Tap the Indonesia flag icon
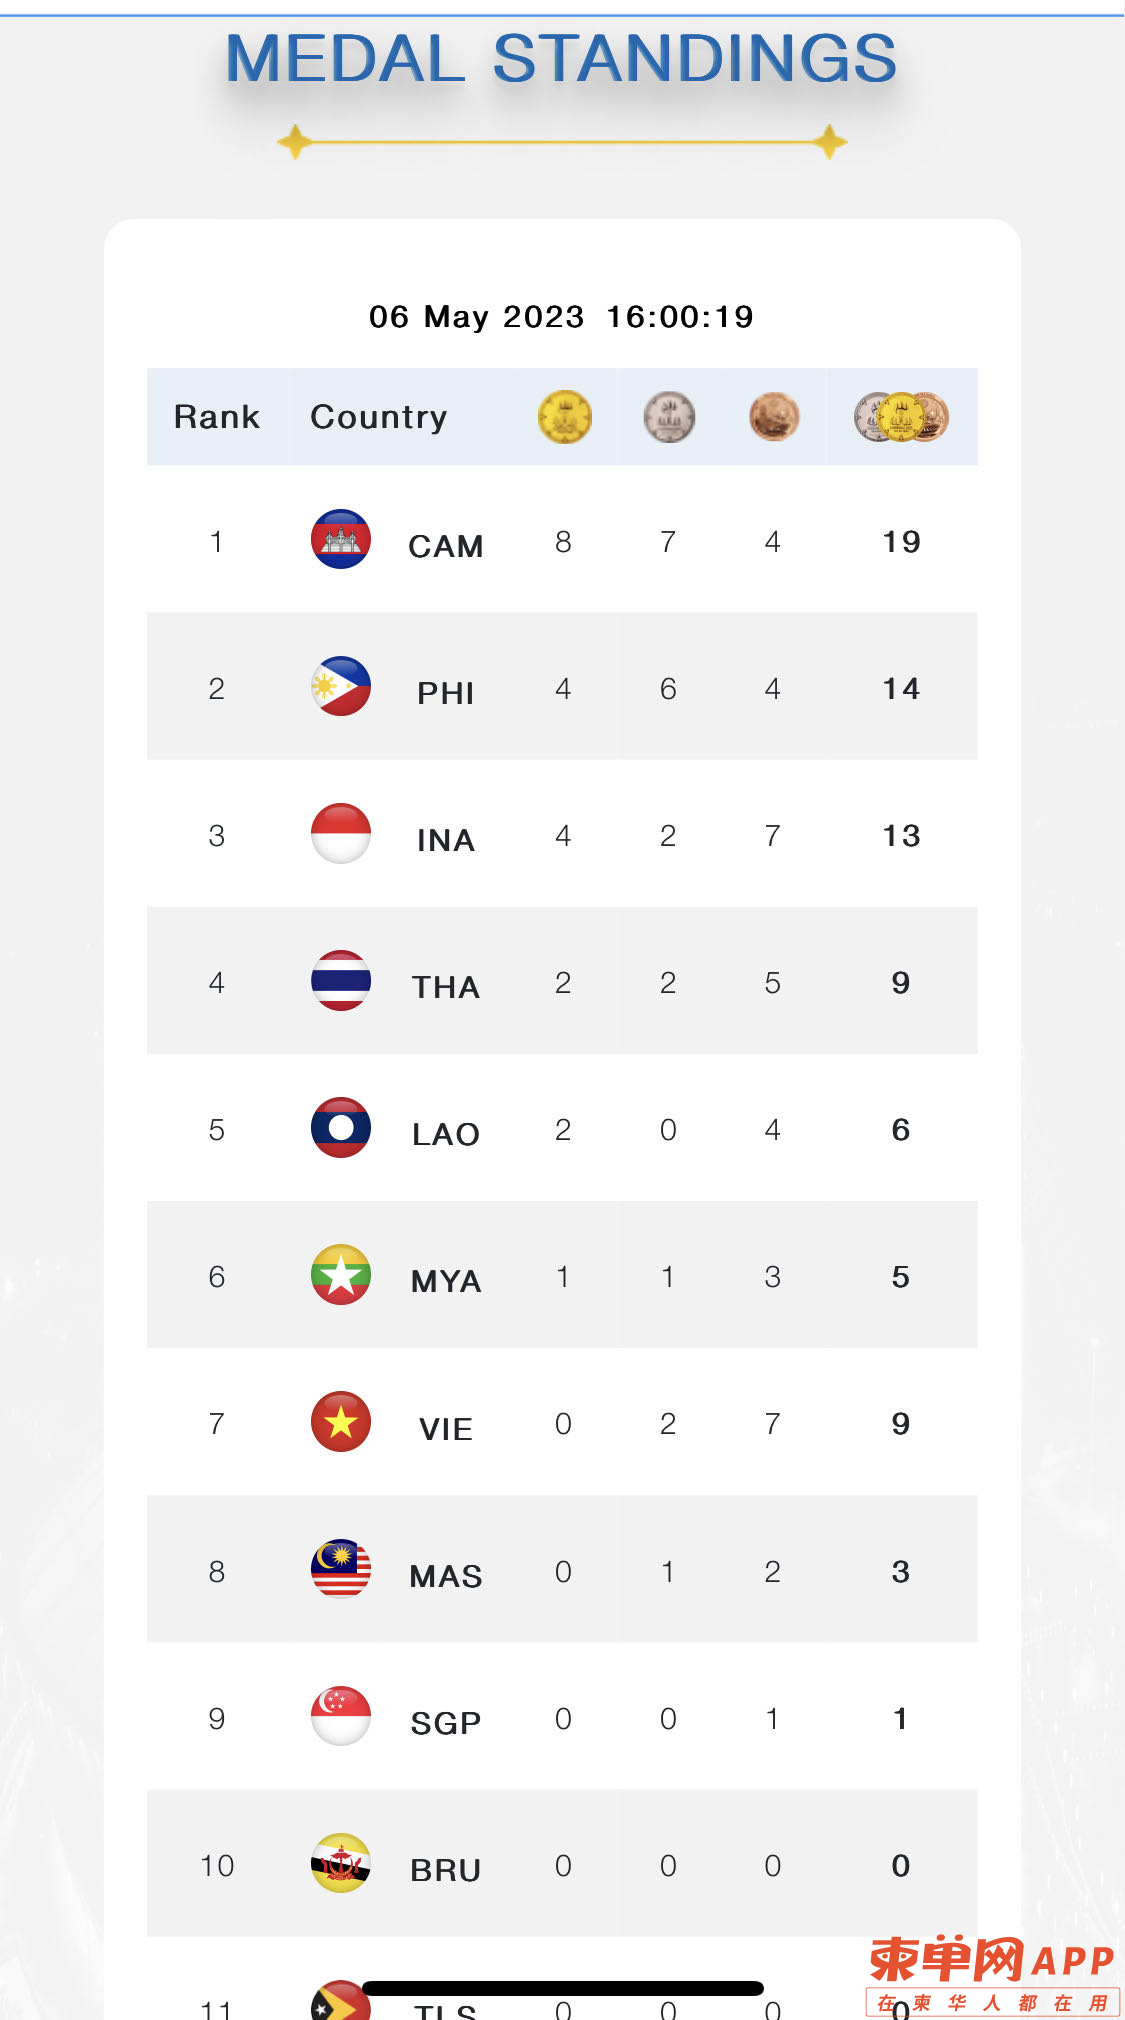1125x2020 pixels. [x=341, y=833]
